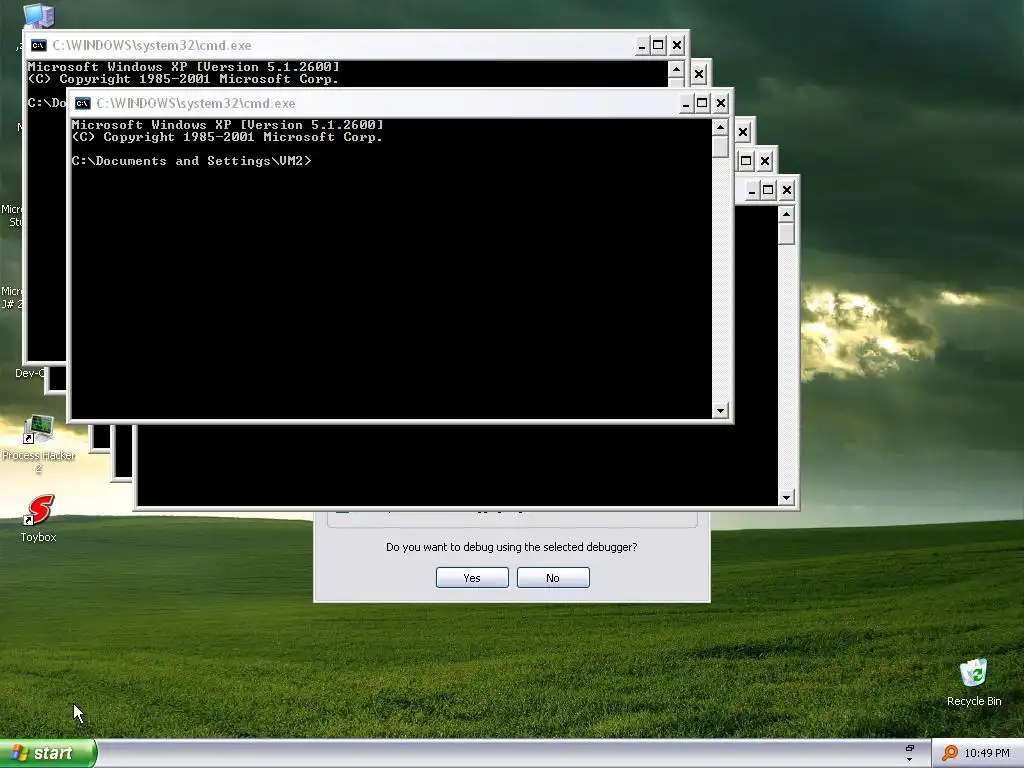The image size is (1024, 768).
Task: Click front cmd window scrollbar down arrow
Action: tap(720, 411)
